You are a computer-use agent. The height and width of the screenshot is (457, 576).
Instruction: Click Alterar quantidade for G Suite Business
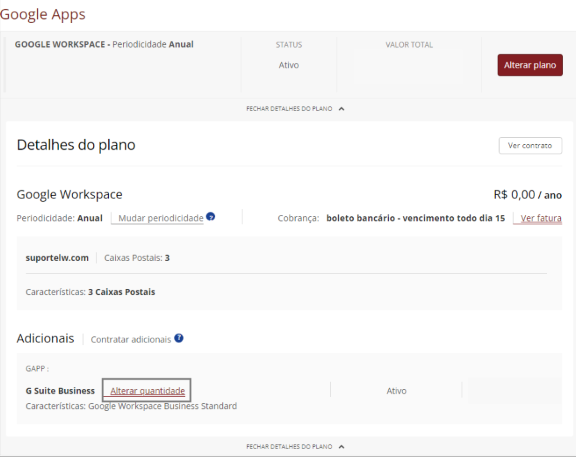147,391
